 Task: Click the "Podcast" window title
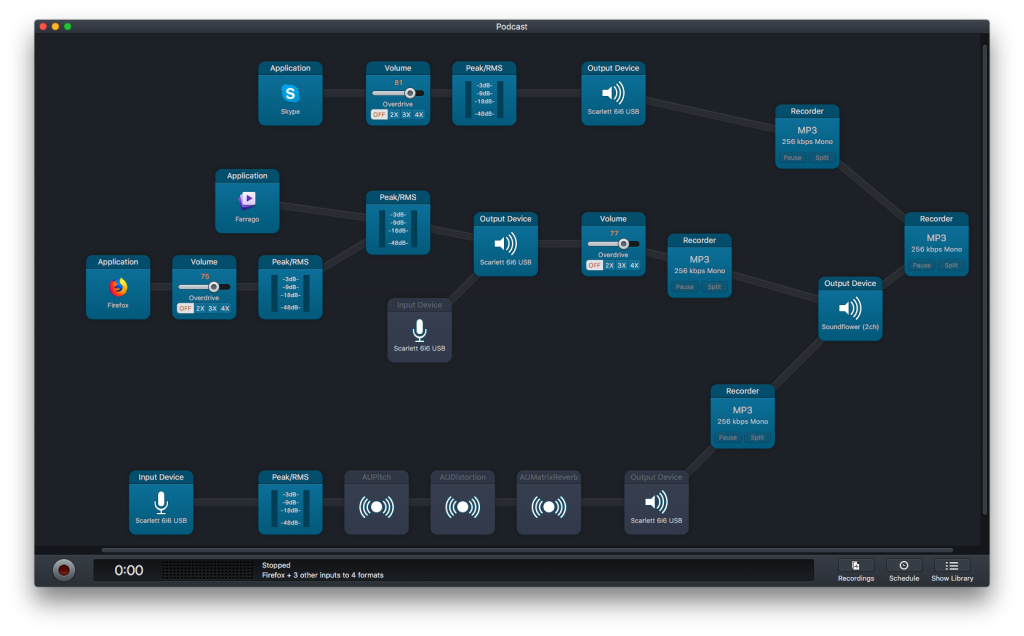point(511,27)
